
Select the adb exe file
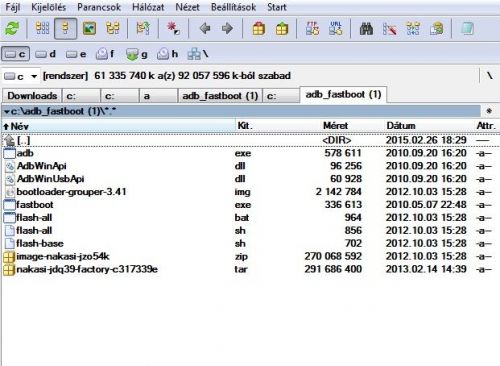(250, 153)
